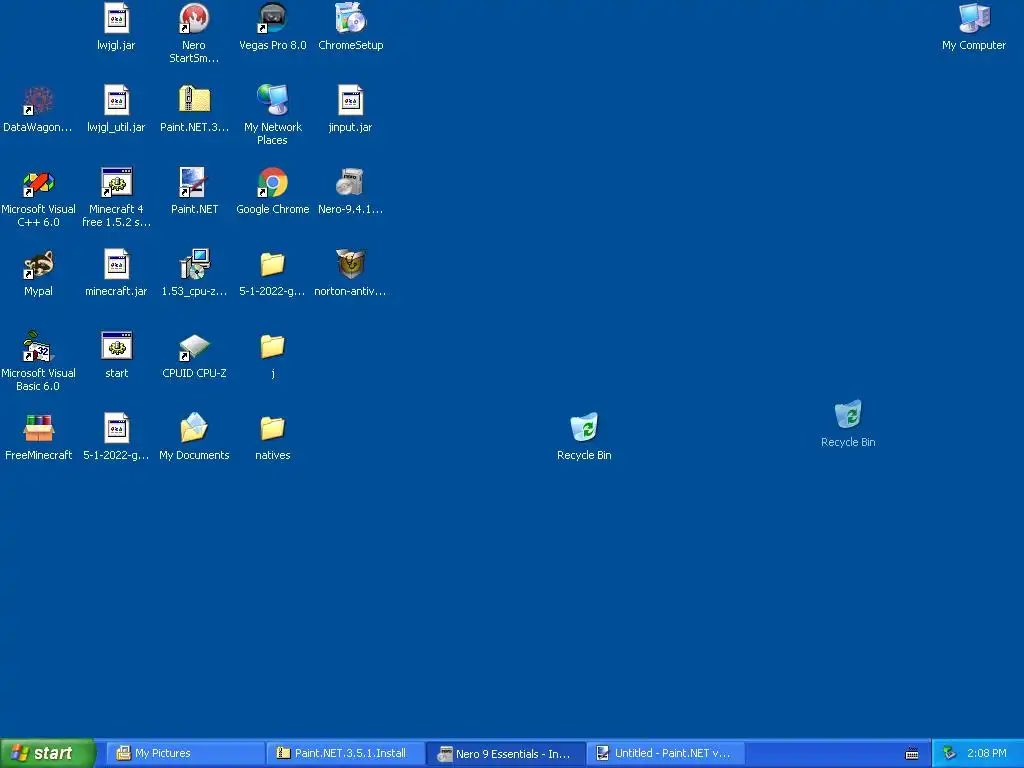Select the ChromeSetup installer icon

pyautogui.click(x=351, y=18)
